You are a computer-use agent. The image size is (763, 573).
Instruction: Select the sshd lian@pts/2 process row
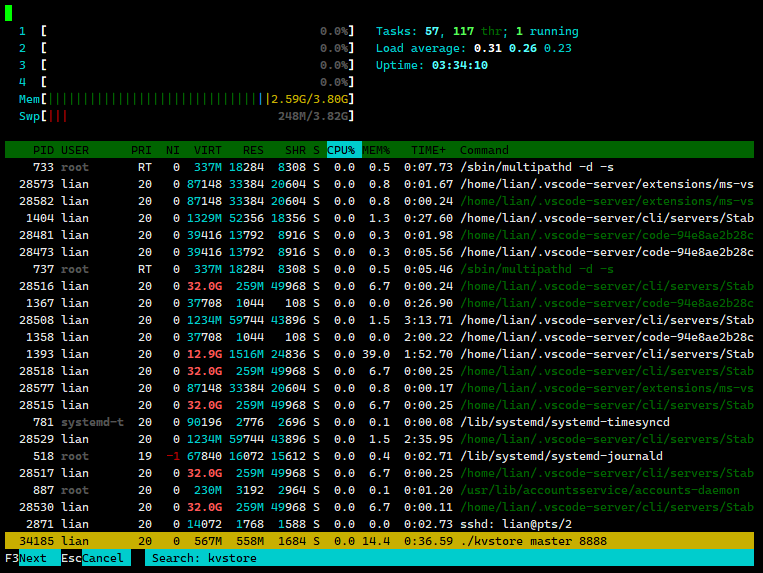click(380, 524)
